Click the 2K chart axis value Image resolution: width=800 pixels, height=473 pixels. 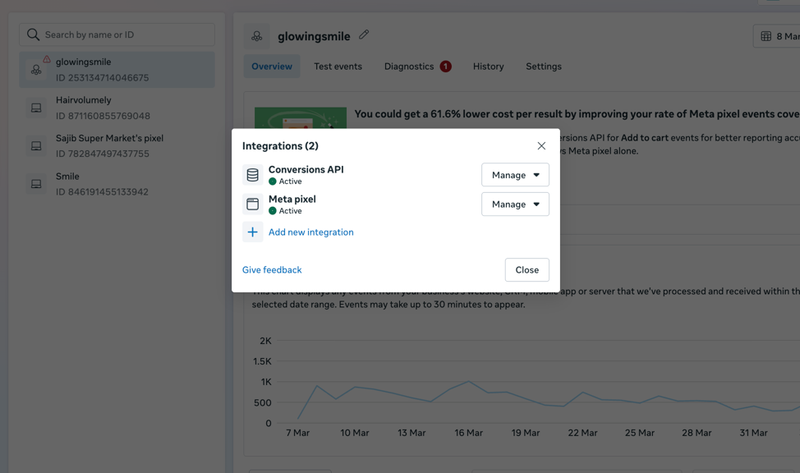(265, 341)
